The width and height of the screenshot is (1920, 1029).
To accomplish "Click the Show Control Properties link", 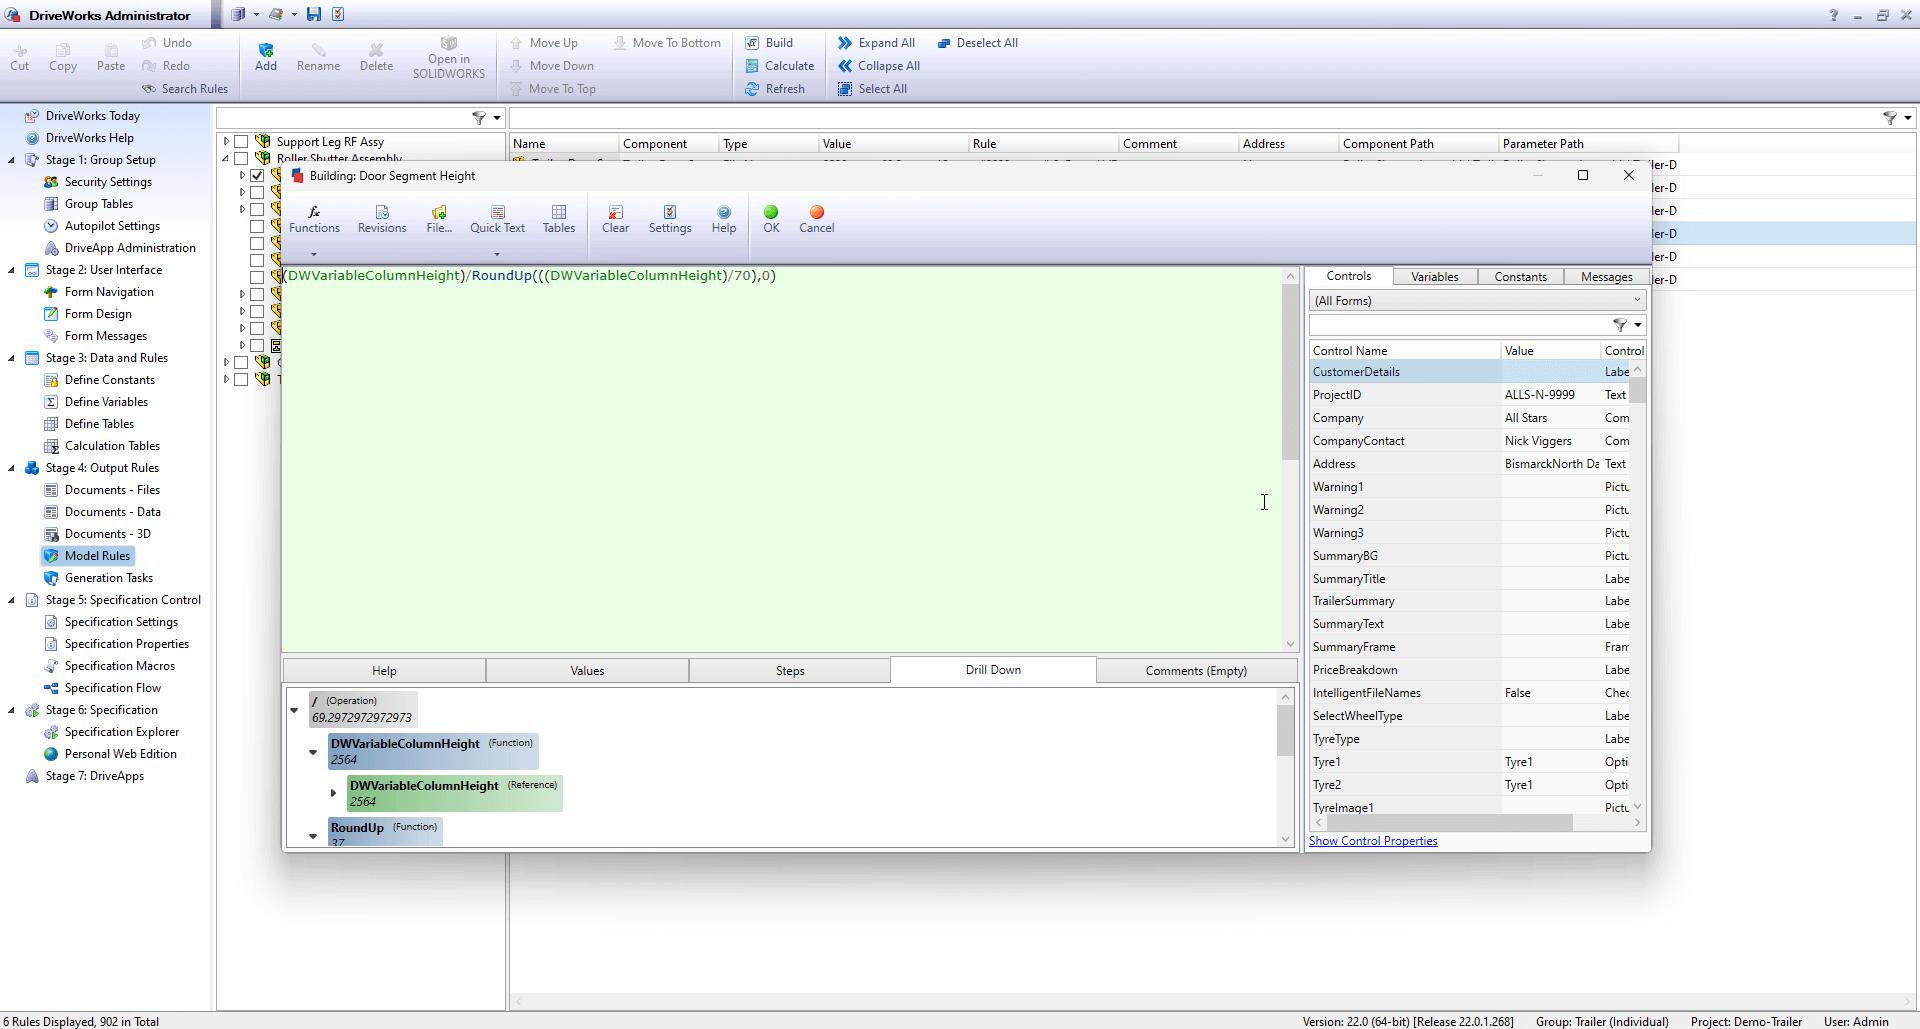I will point(1373,841).
